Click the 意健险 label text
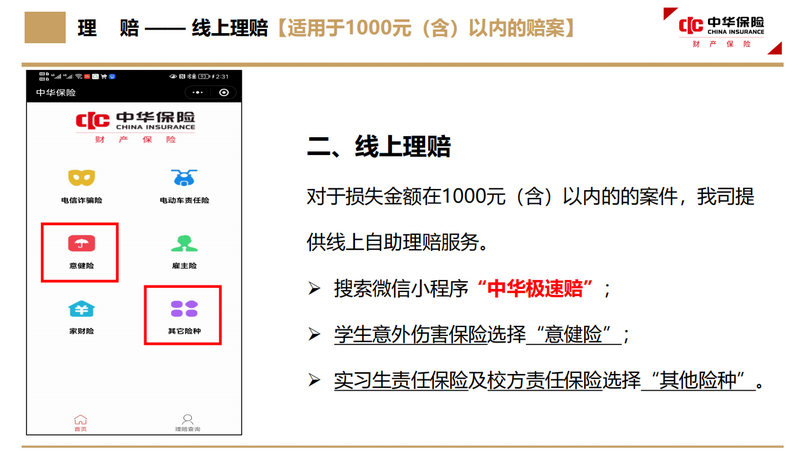Viewport: 800px width, 451px height. pos(82,265)
